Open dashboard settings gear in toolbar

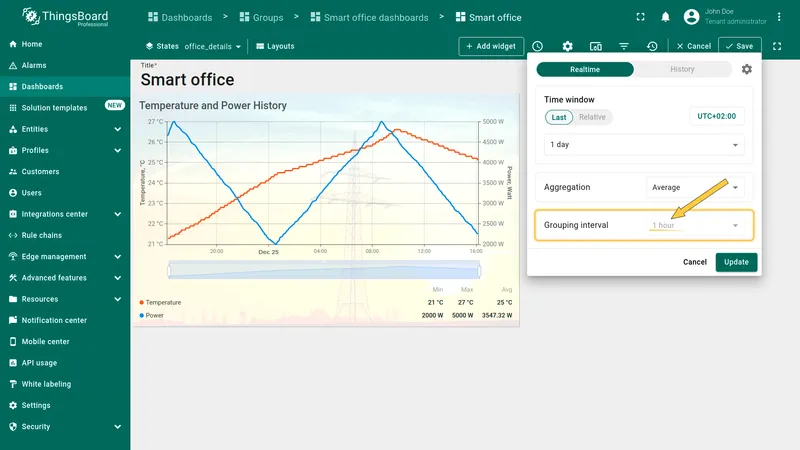567,46
